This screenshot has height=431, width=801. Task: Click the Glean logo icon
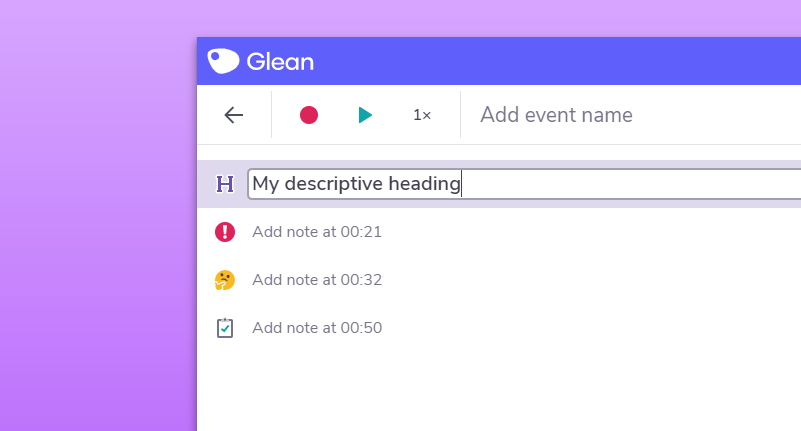223,61
